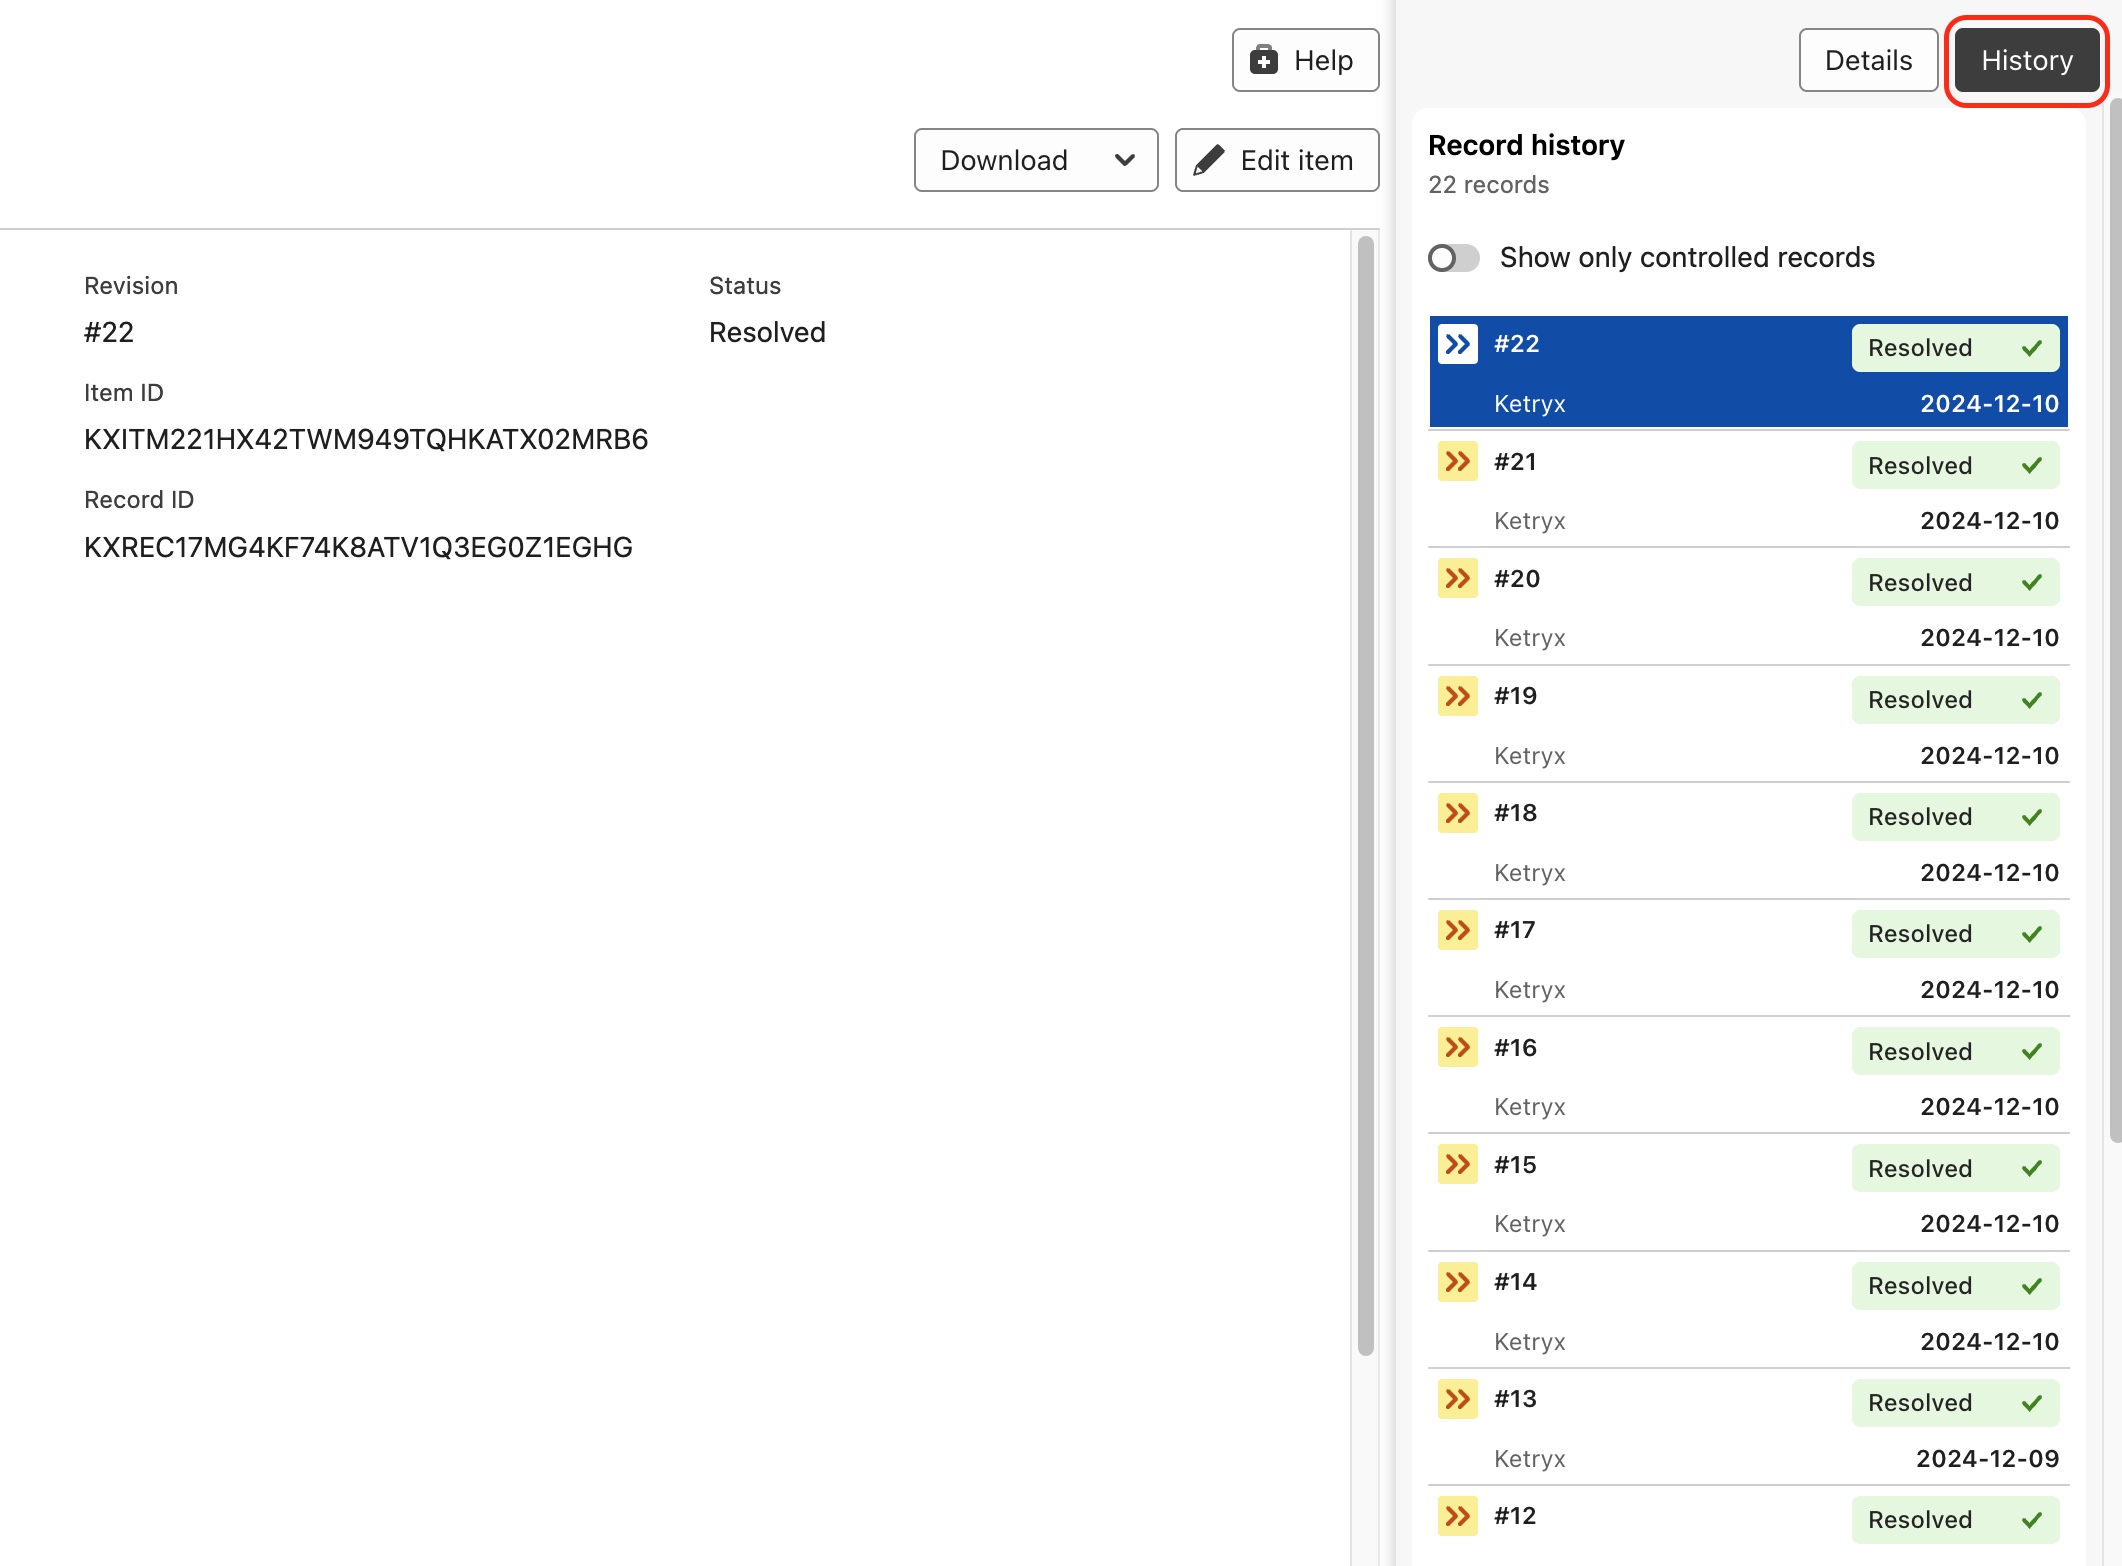Click the Resolved badge on record #22
2122x1566 pixels.
click(x=1955, y=348)
